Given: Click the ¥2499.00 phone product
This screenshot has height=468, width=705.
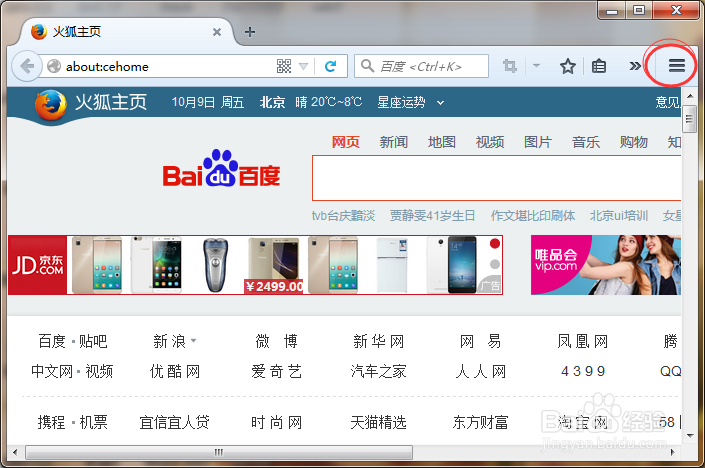Looking at the screenshot, I should (x=273, y=265).
